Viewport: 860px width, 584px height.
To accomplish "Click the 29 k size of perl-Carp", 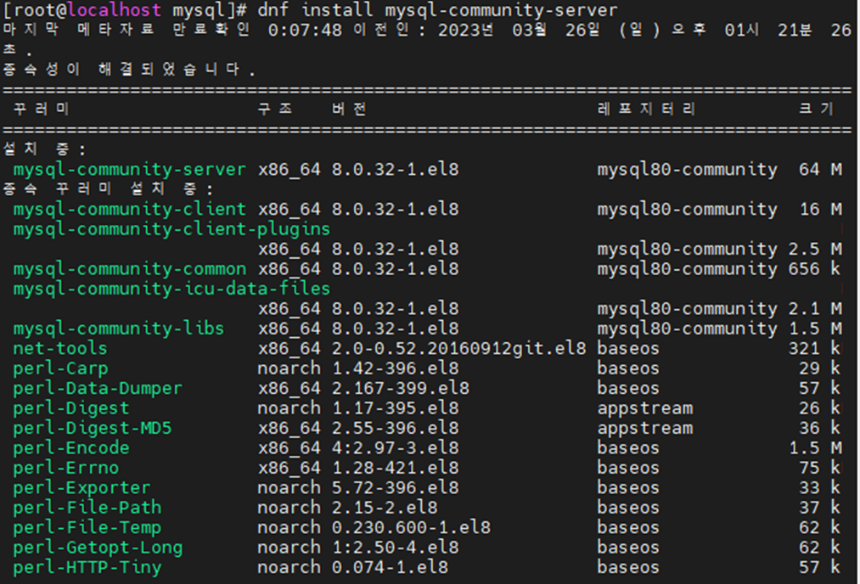I will click(x=821, y=368).
